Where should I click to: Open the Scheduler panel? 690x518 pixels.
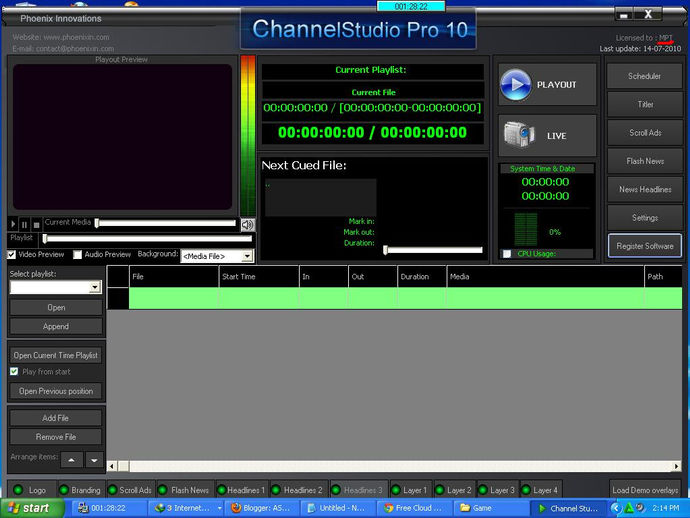tap(644, 76)
